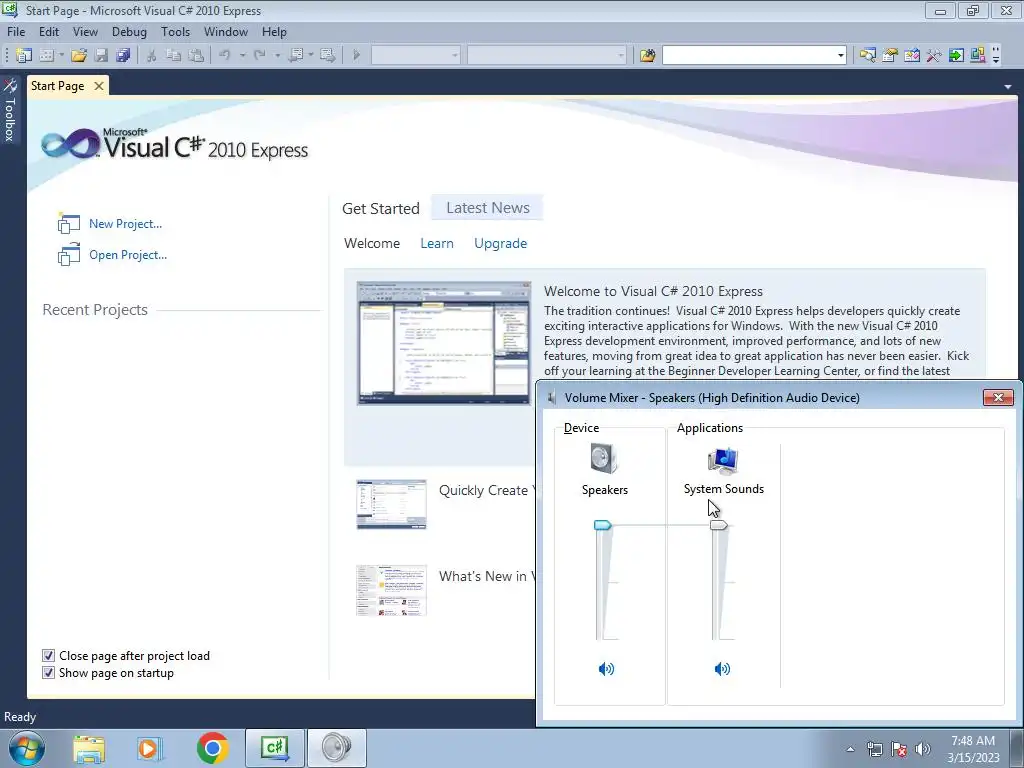Switch to the Latest News tab

point(488,208)
